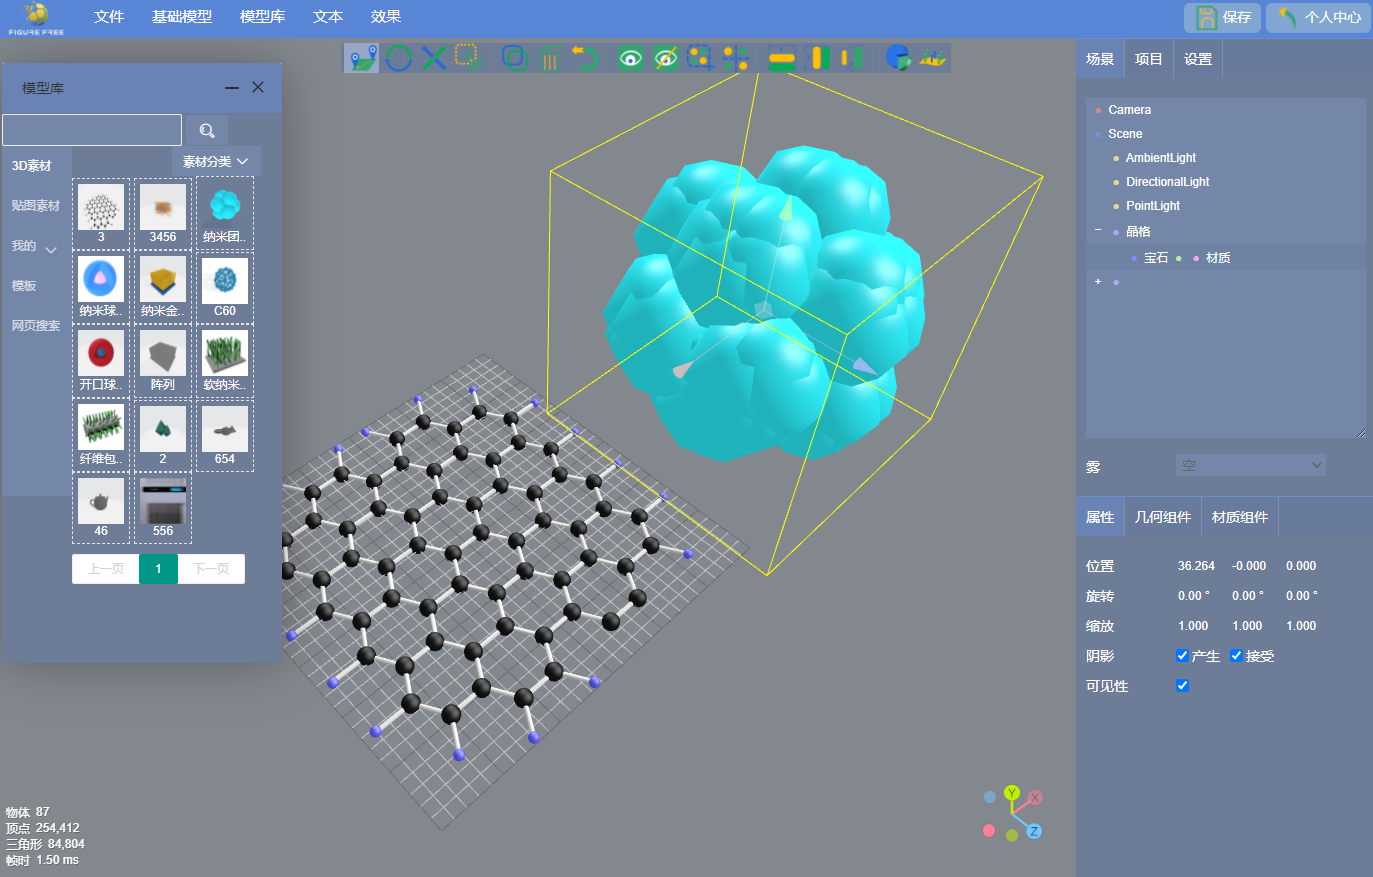This screenshot has width=1373, height=877.
Task: Collapse the 晶格 tree node
Action: 1098,231
